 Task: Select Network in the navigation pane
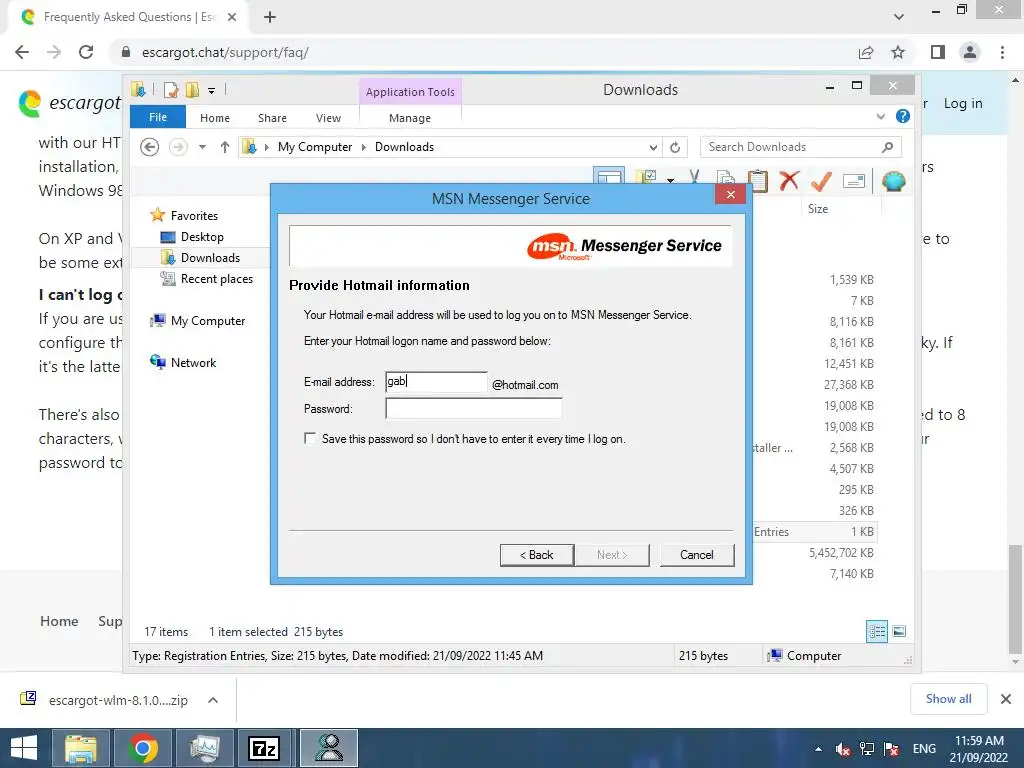click(x=193, y=362)
